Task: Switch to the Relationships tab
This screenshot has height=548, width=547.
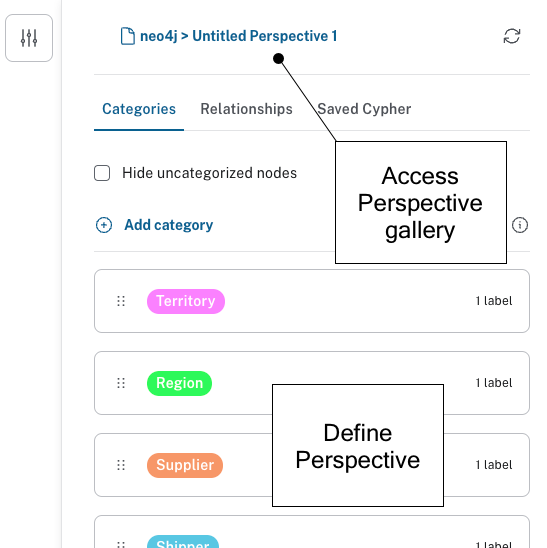Action: pos(246,109)
